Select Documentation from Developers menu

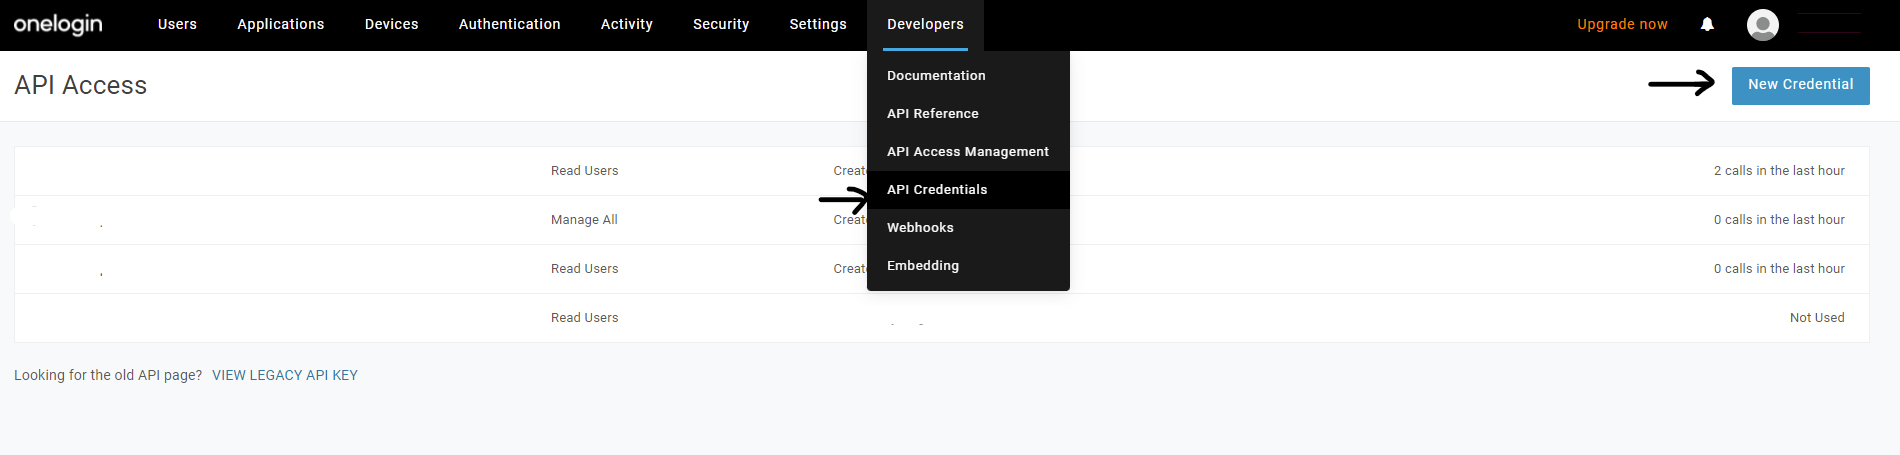936,76
